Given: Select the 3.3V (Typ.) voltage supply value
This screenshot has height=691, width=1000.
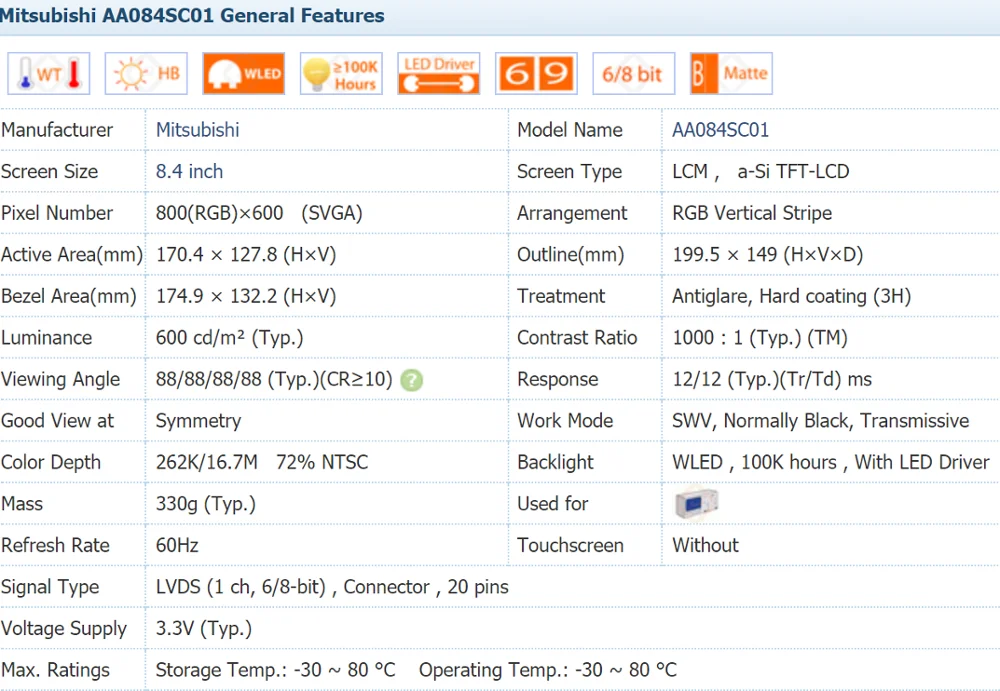Looking at the screenshot, I should point(204,628).
